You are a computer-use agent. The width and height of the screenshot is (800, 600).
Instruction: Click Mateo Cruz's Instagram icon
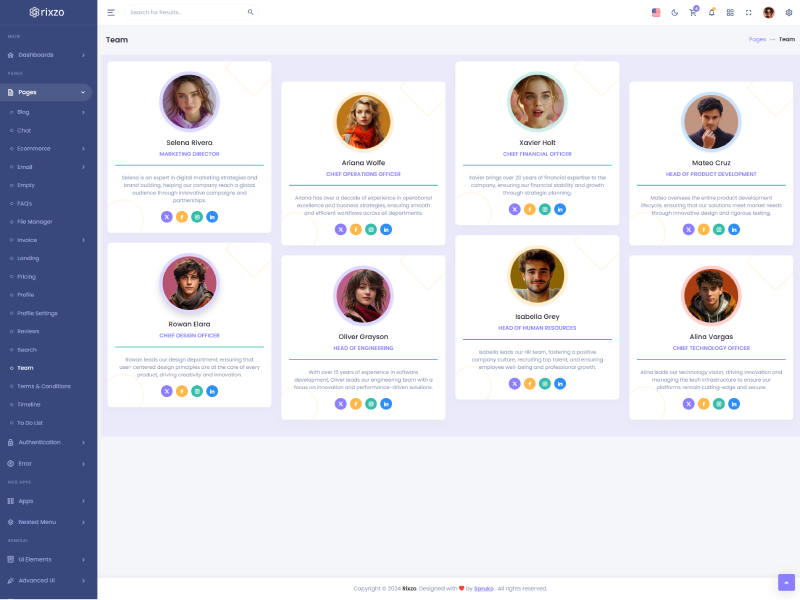coord(719,229)
